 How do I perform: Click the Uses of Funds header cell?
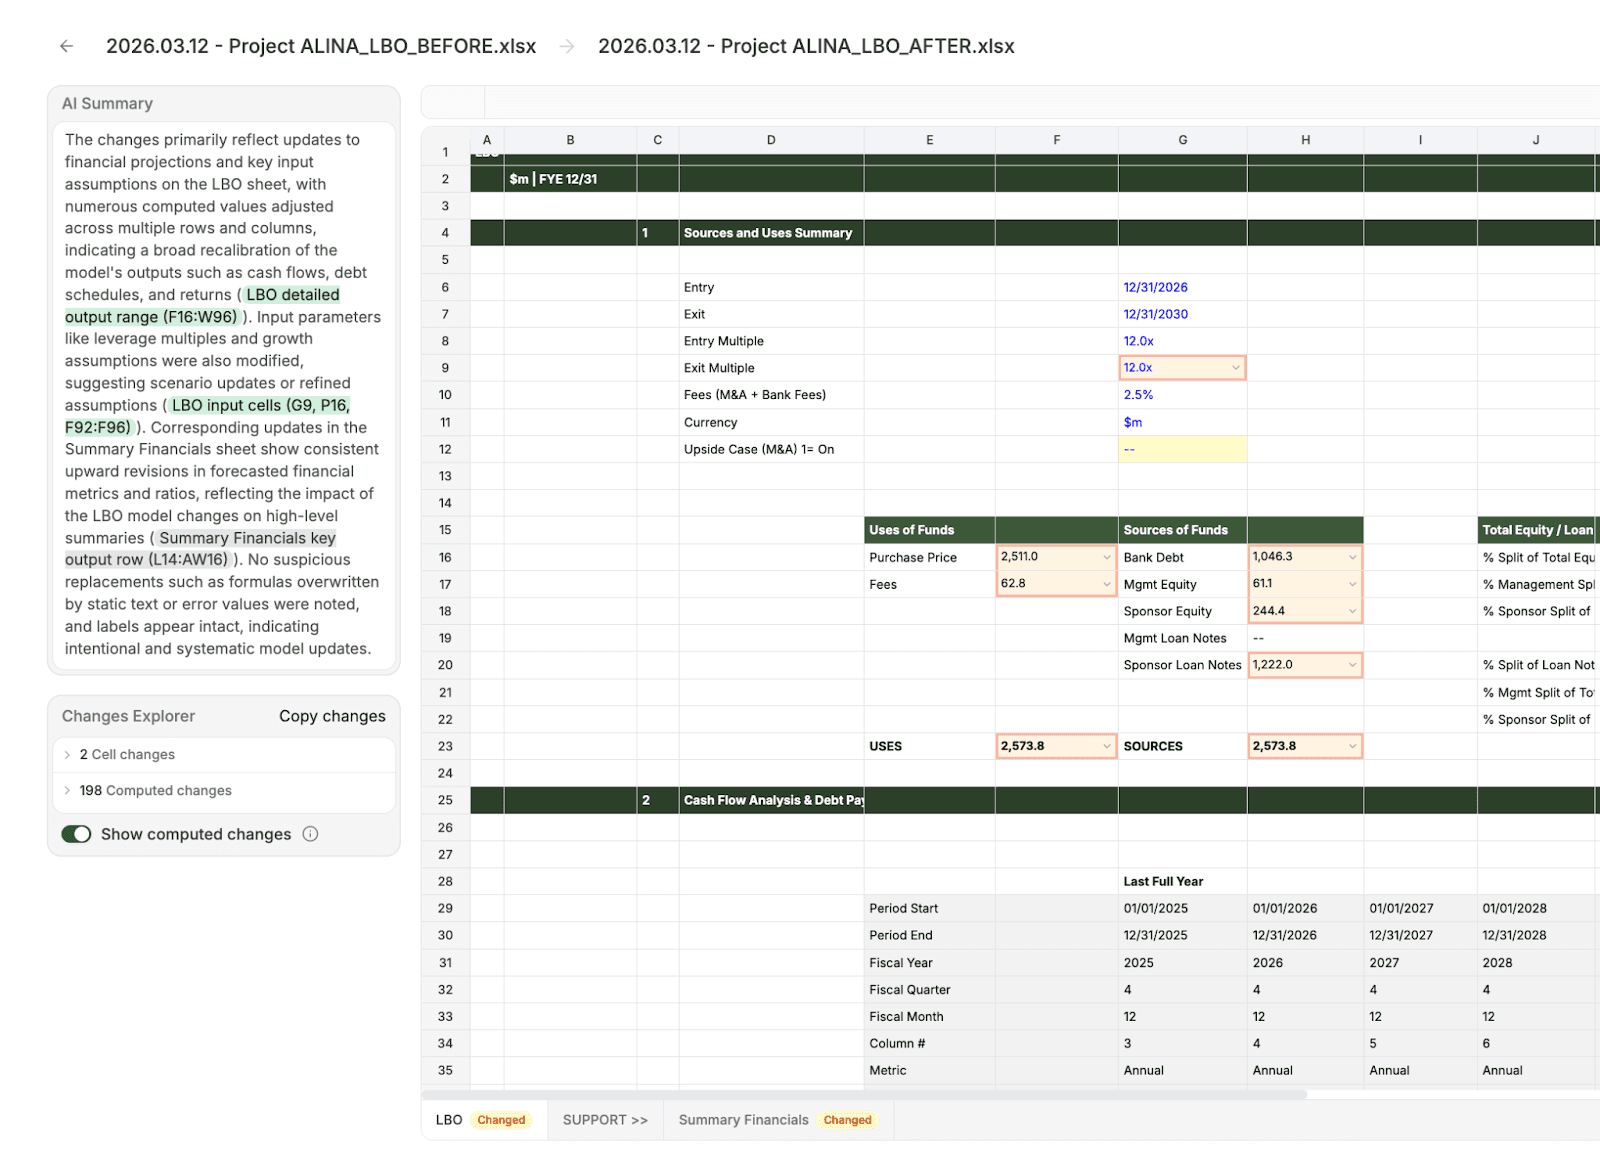point(930,530)
